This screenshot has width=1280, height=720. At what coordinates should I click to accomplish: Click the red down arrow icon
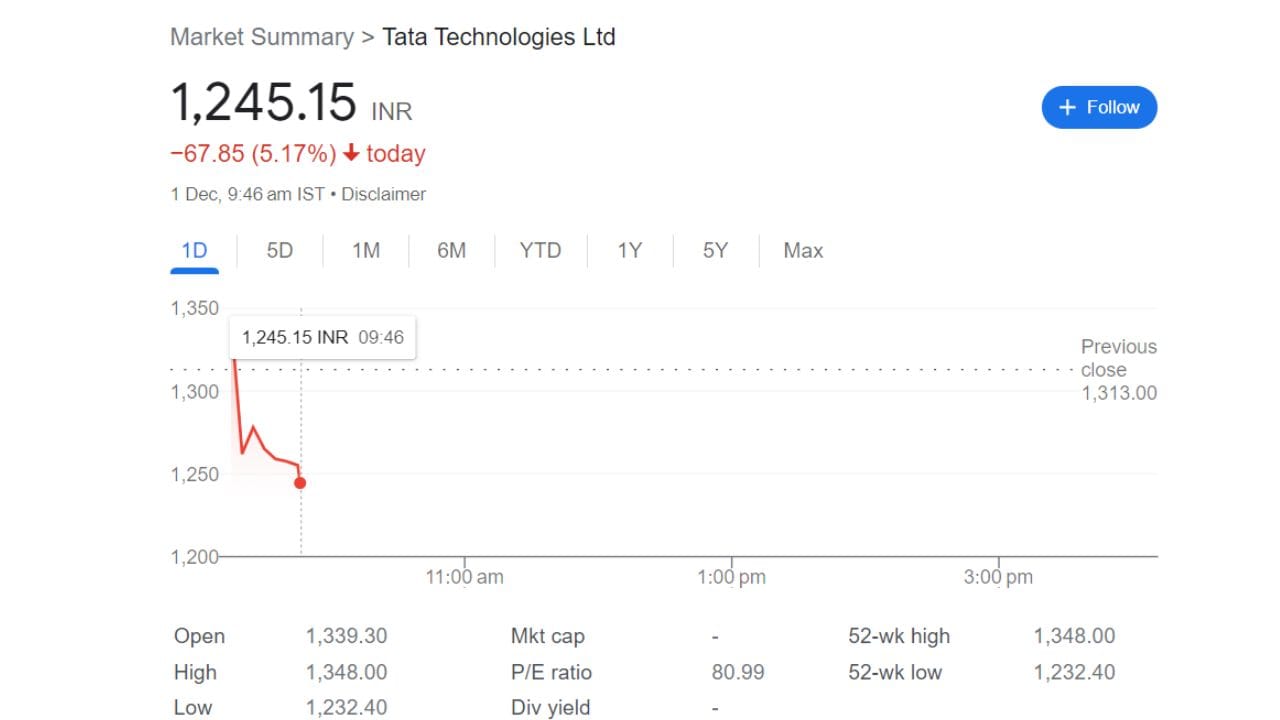[x=351, y=154]
